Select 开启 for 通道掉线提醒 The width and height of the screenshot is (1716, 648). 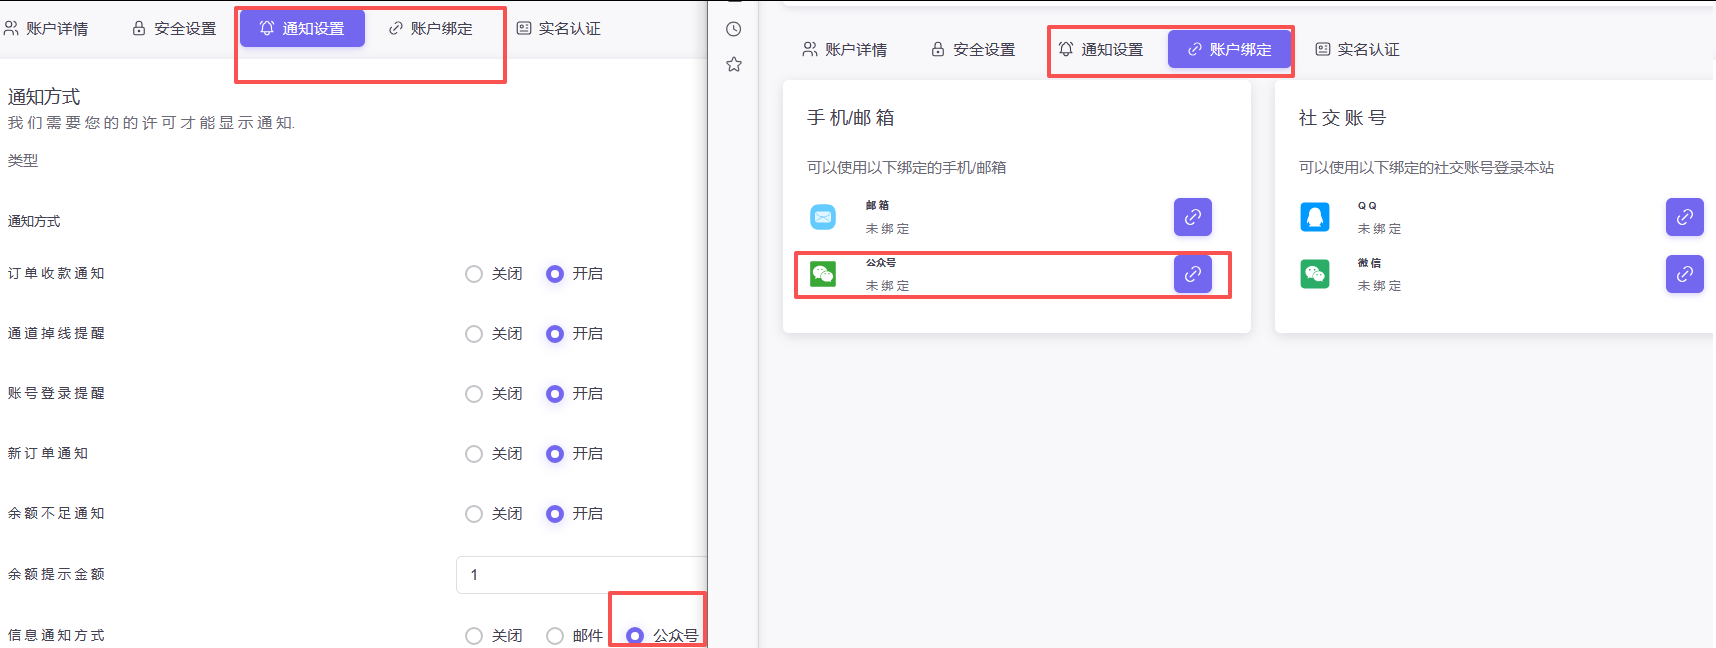coord(555,334)
